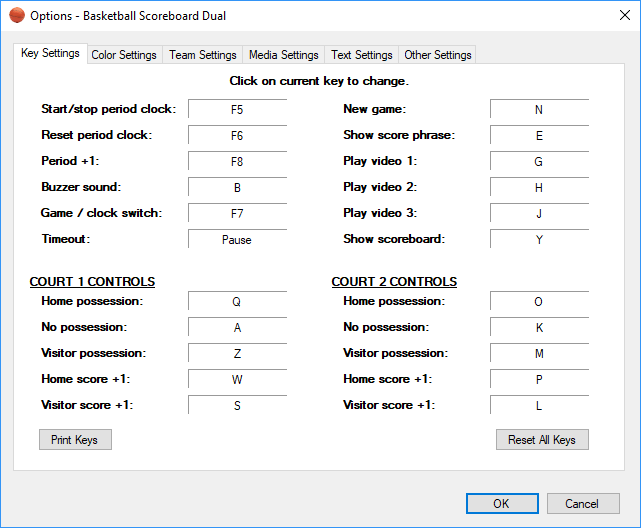
Task: Switch to the Color Settings tab
Action: (x=124, y=55)
